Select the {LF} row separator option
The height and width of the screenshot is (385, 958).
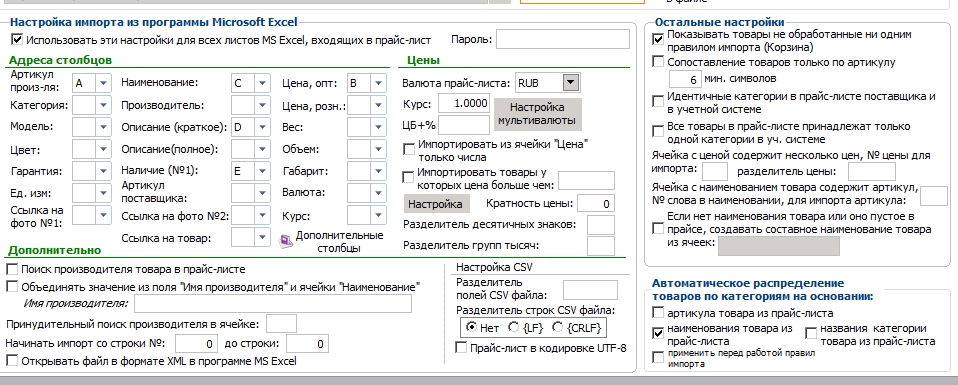(514, 328)
